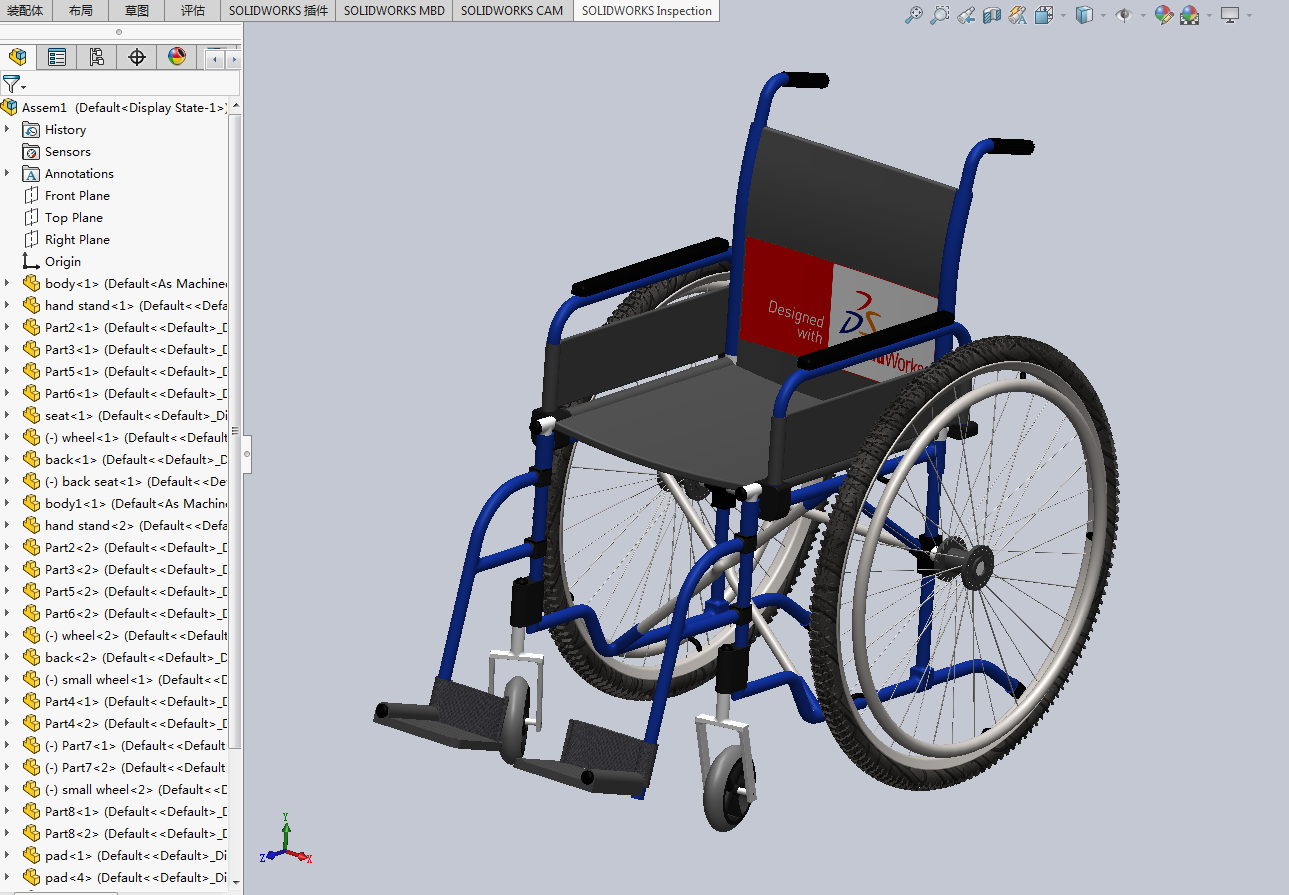Switch to the 草图 tab
The height and width of the screenshot is (895, 1289).
[x=137, y=11]
